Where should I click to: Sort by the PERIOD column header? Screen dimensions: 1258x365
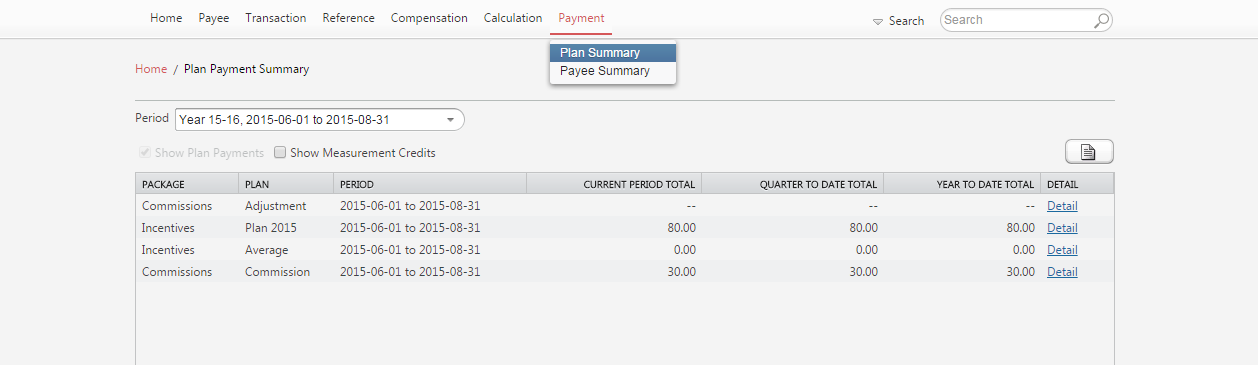(430, 184)
